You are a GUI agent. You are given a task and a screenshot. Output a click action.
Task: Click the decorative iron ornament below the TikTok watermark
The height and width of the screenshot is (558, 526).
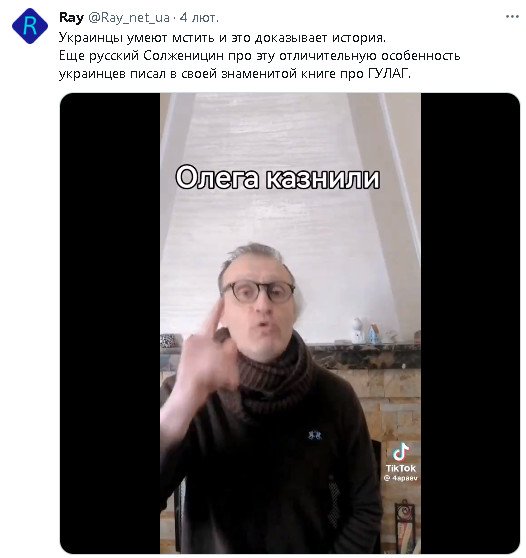tap(405, 516)
